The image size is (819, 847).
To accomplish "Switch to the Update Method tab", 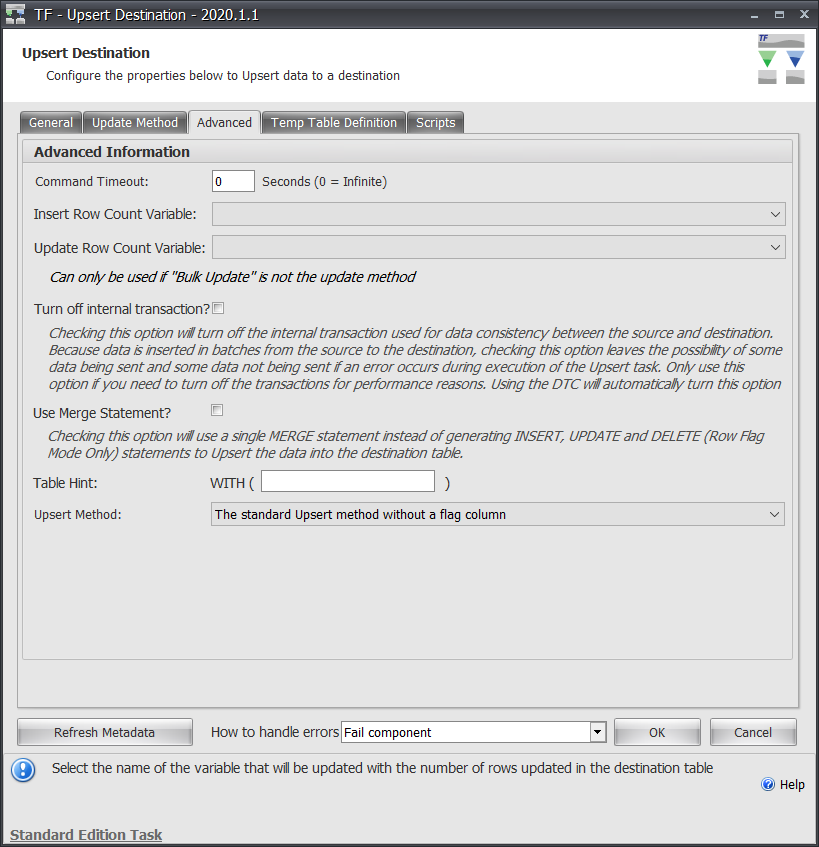I will [x=134, y=122].
